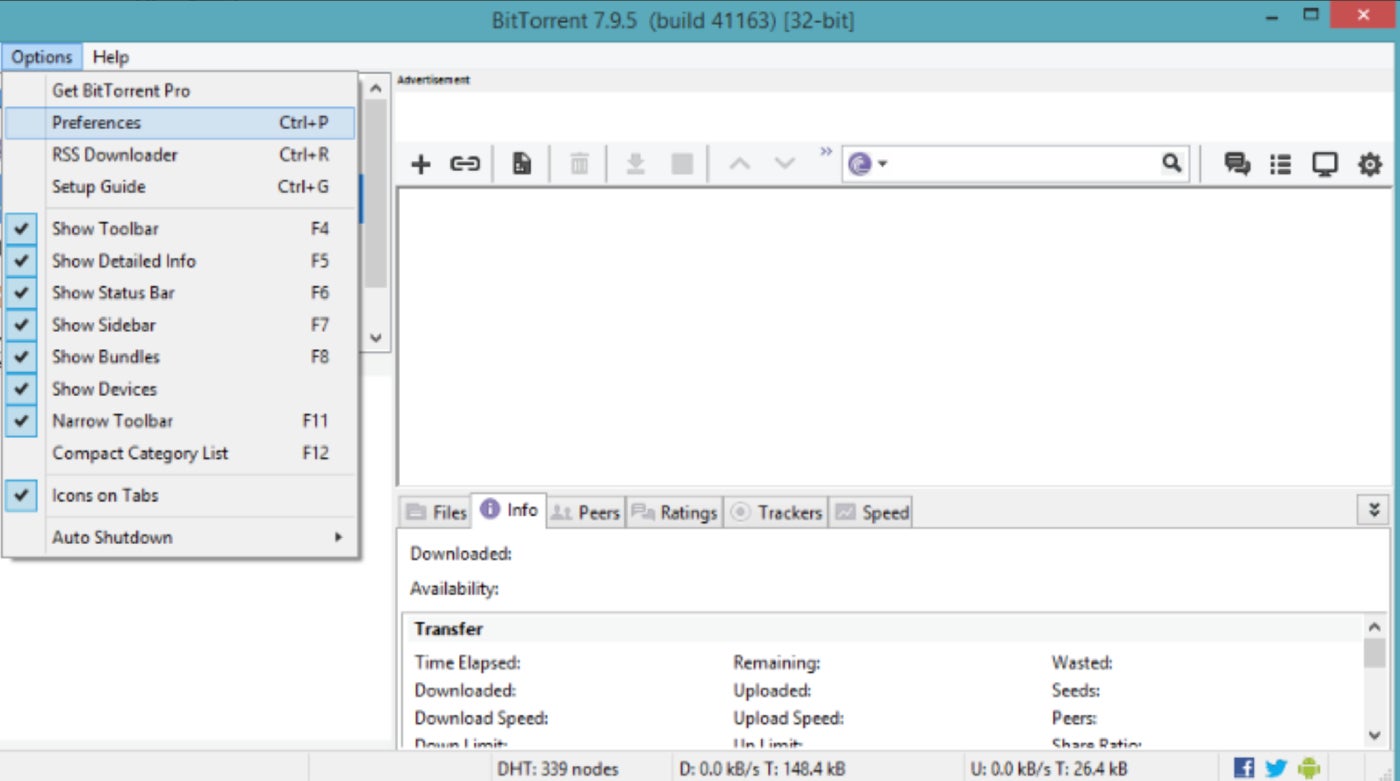
Task: Click the magnifier search icon
Action: click(1171, 163)
